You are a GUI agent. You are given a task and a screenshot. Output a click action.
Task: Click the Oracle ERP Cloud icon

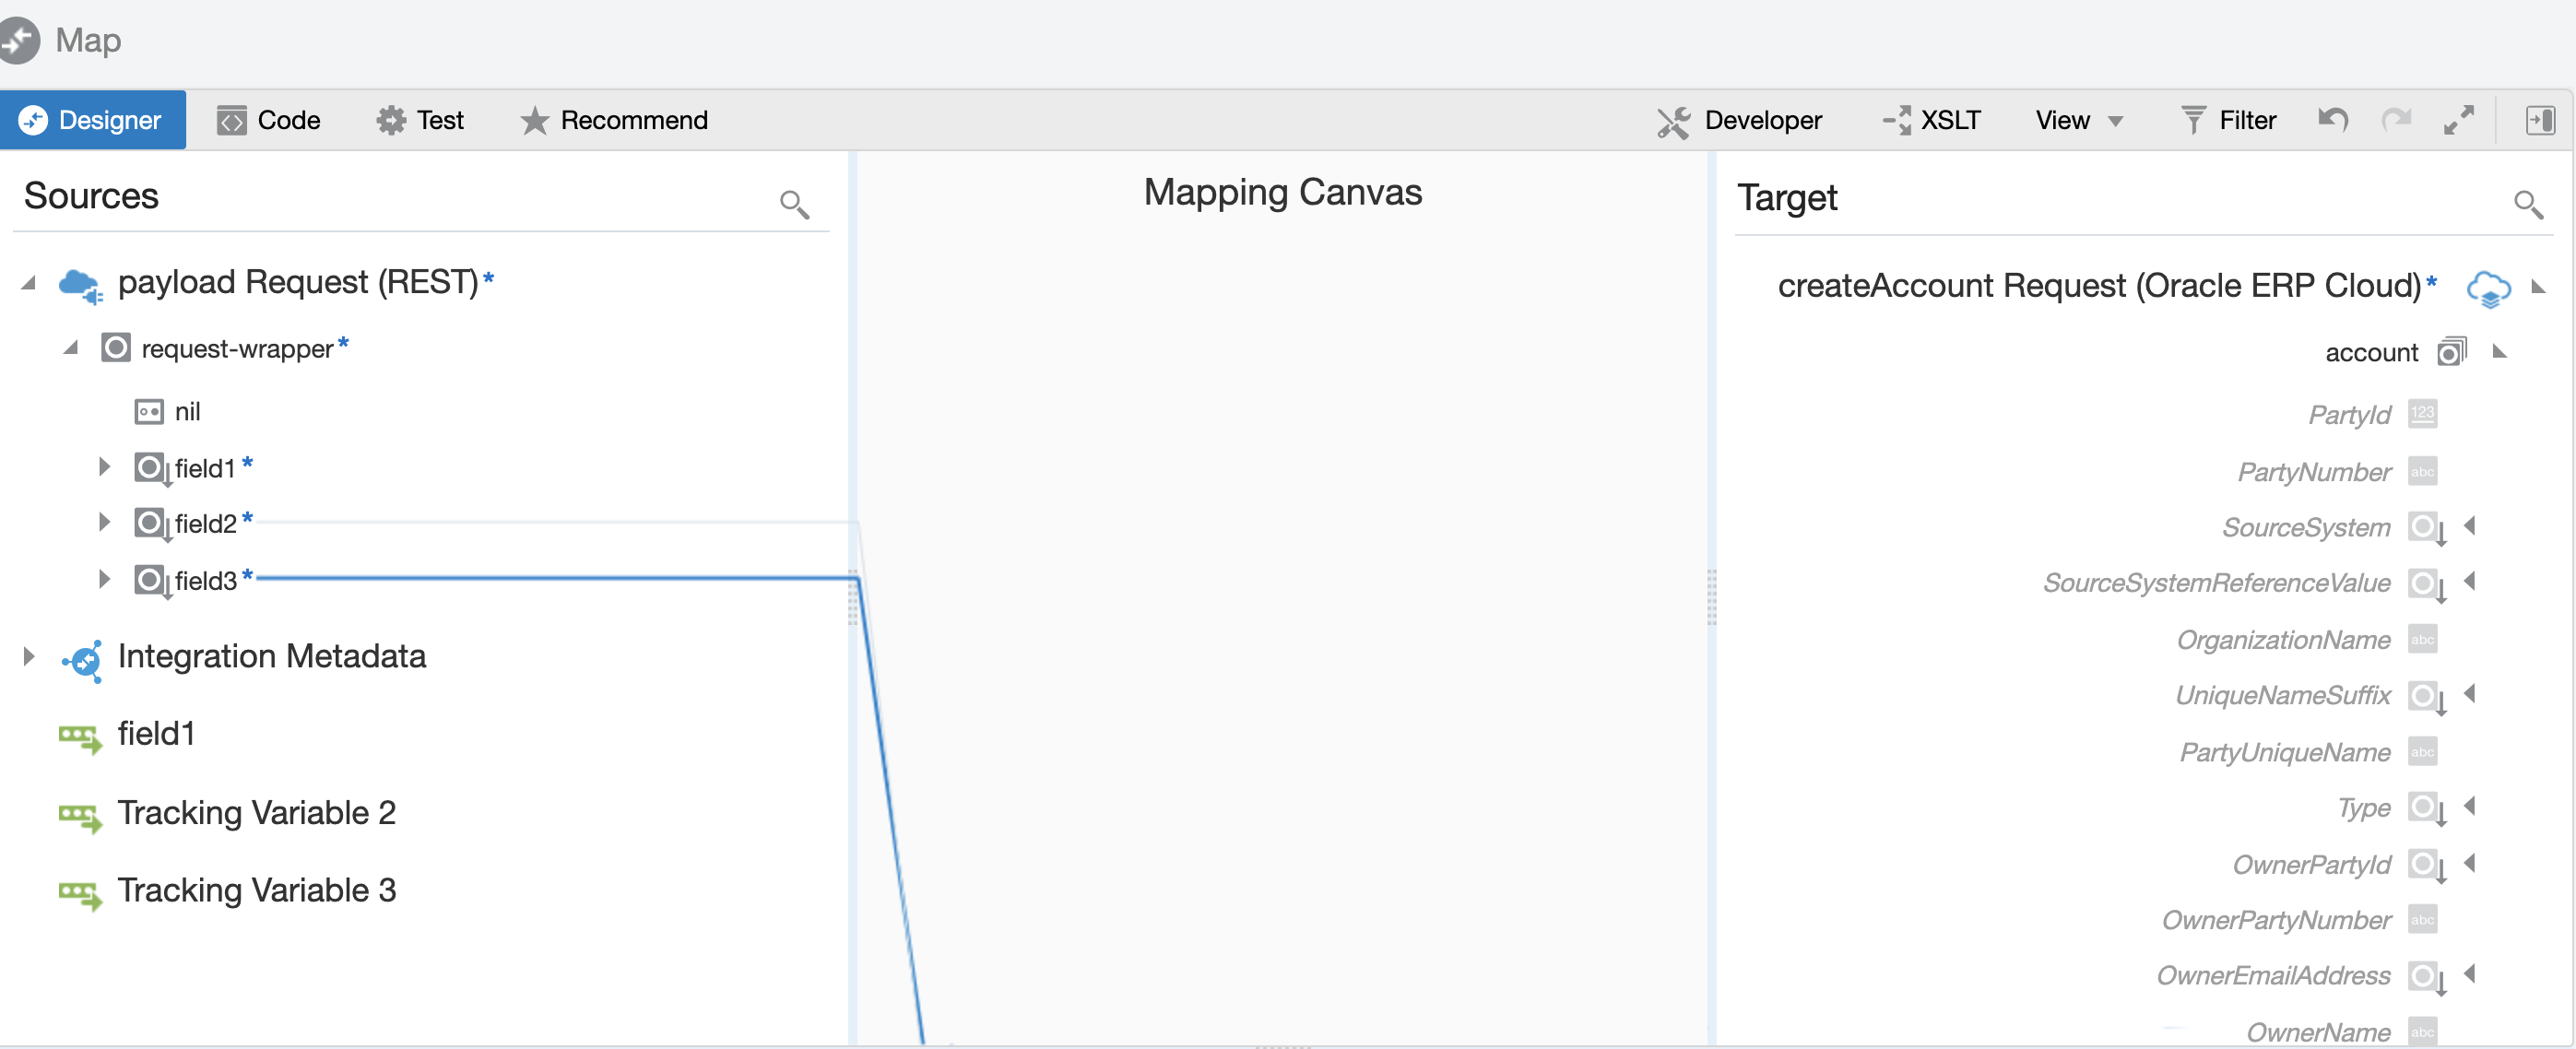[x=2488, y=288]
